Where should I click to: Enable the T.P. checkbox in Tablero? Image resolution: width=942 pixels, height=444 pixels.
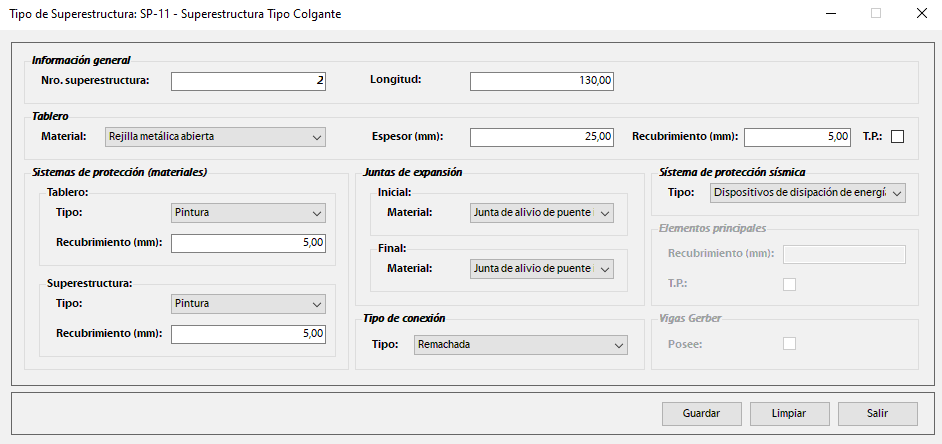(x=897, y=137)
